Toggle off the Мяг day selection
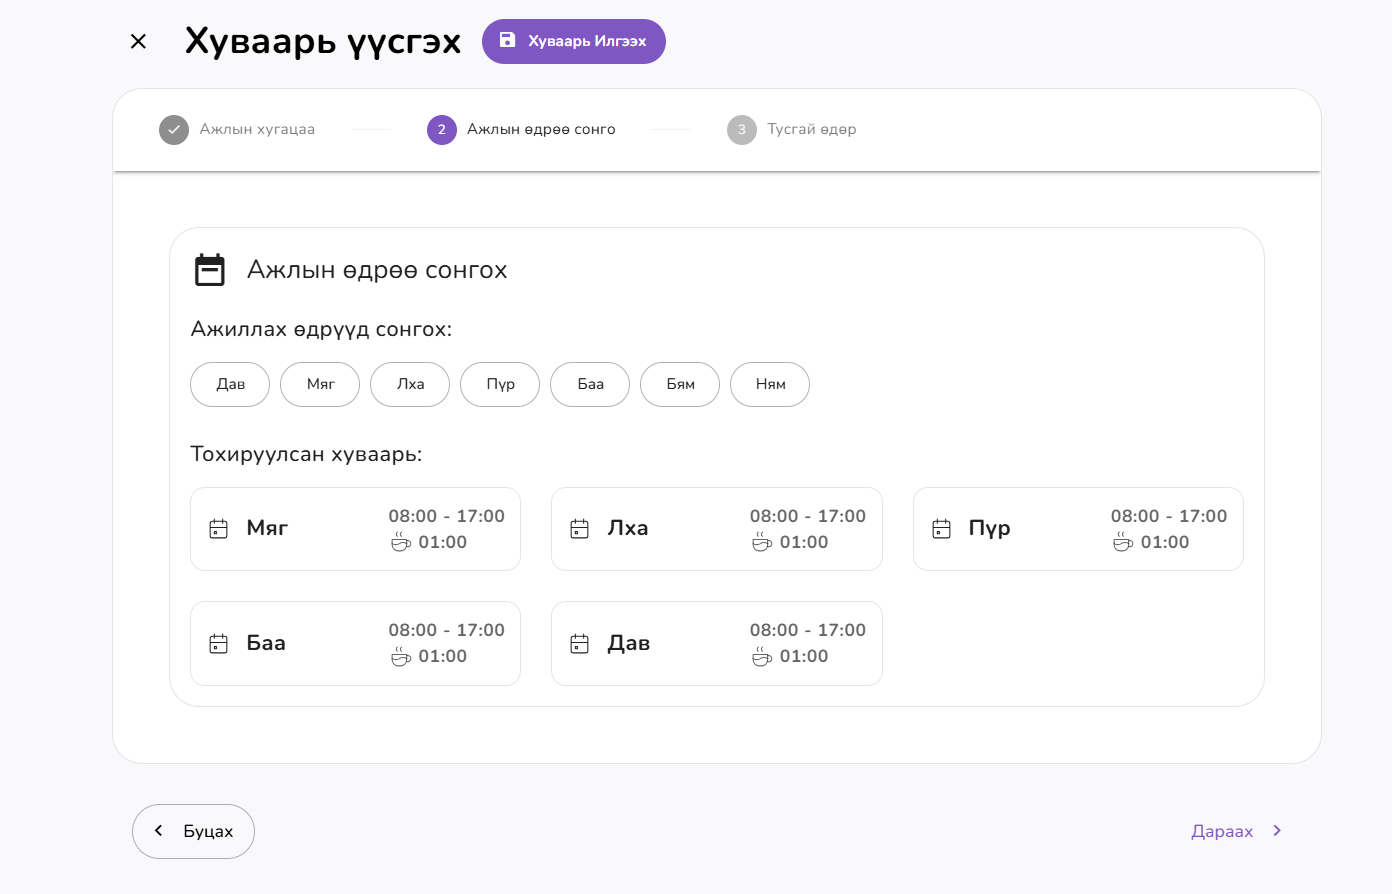Viewport: 1392px width, 894px height. pyautogui.click(x=319, y=384)
